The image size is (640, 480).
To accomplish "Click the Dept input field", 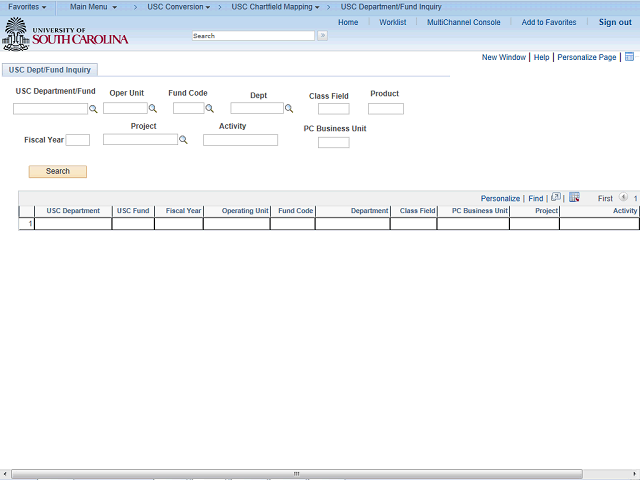I will [x=257, y=108].
